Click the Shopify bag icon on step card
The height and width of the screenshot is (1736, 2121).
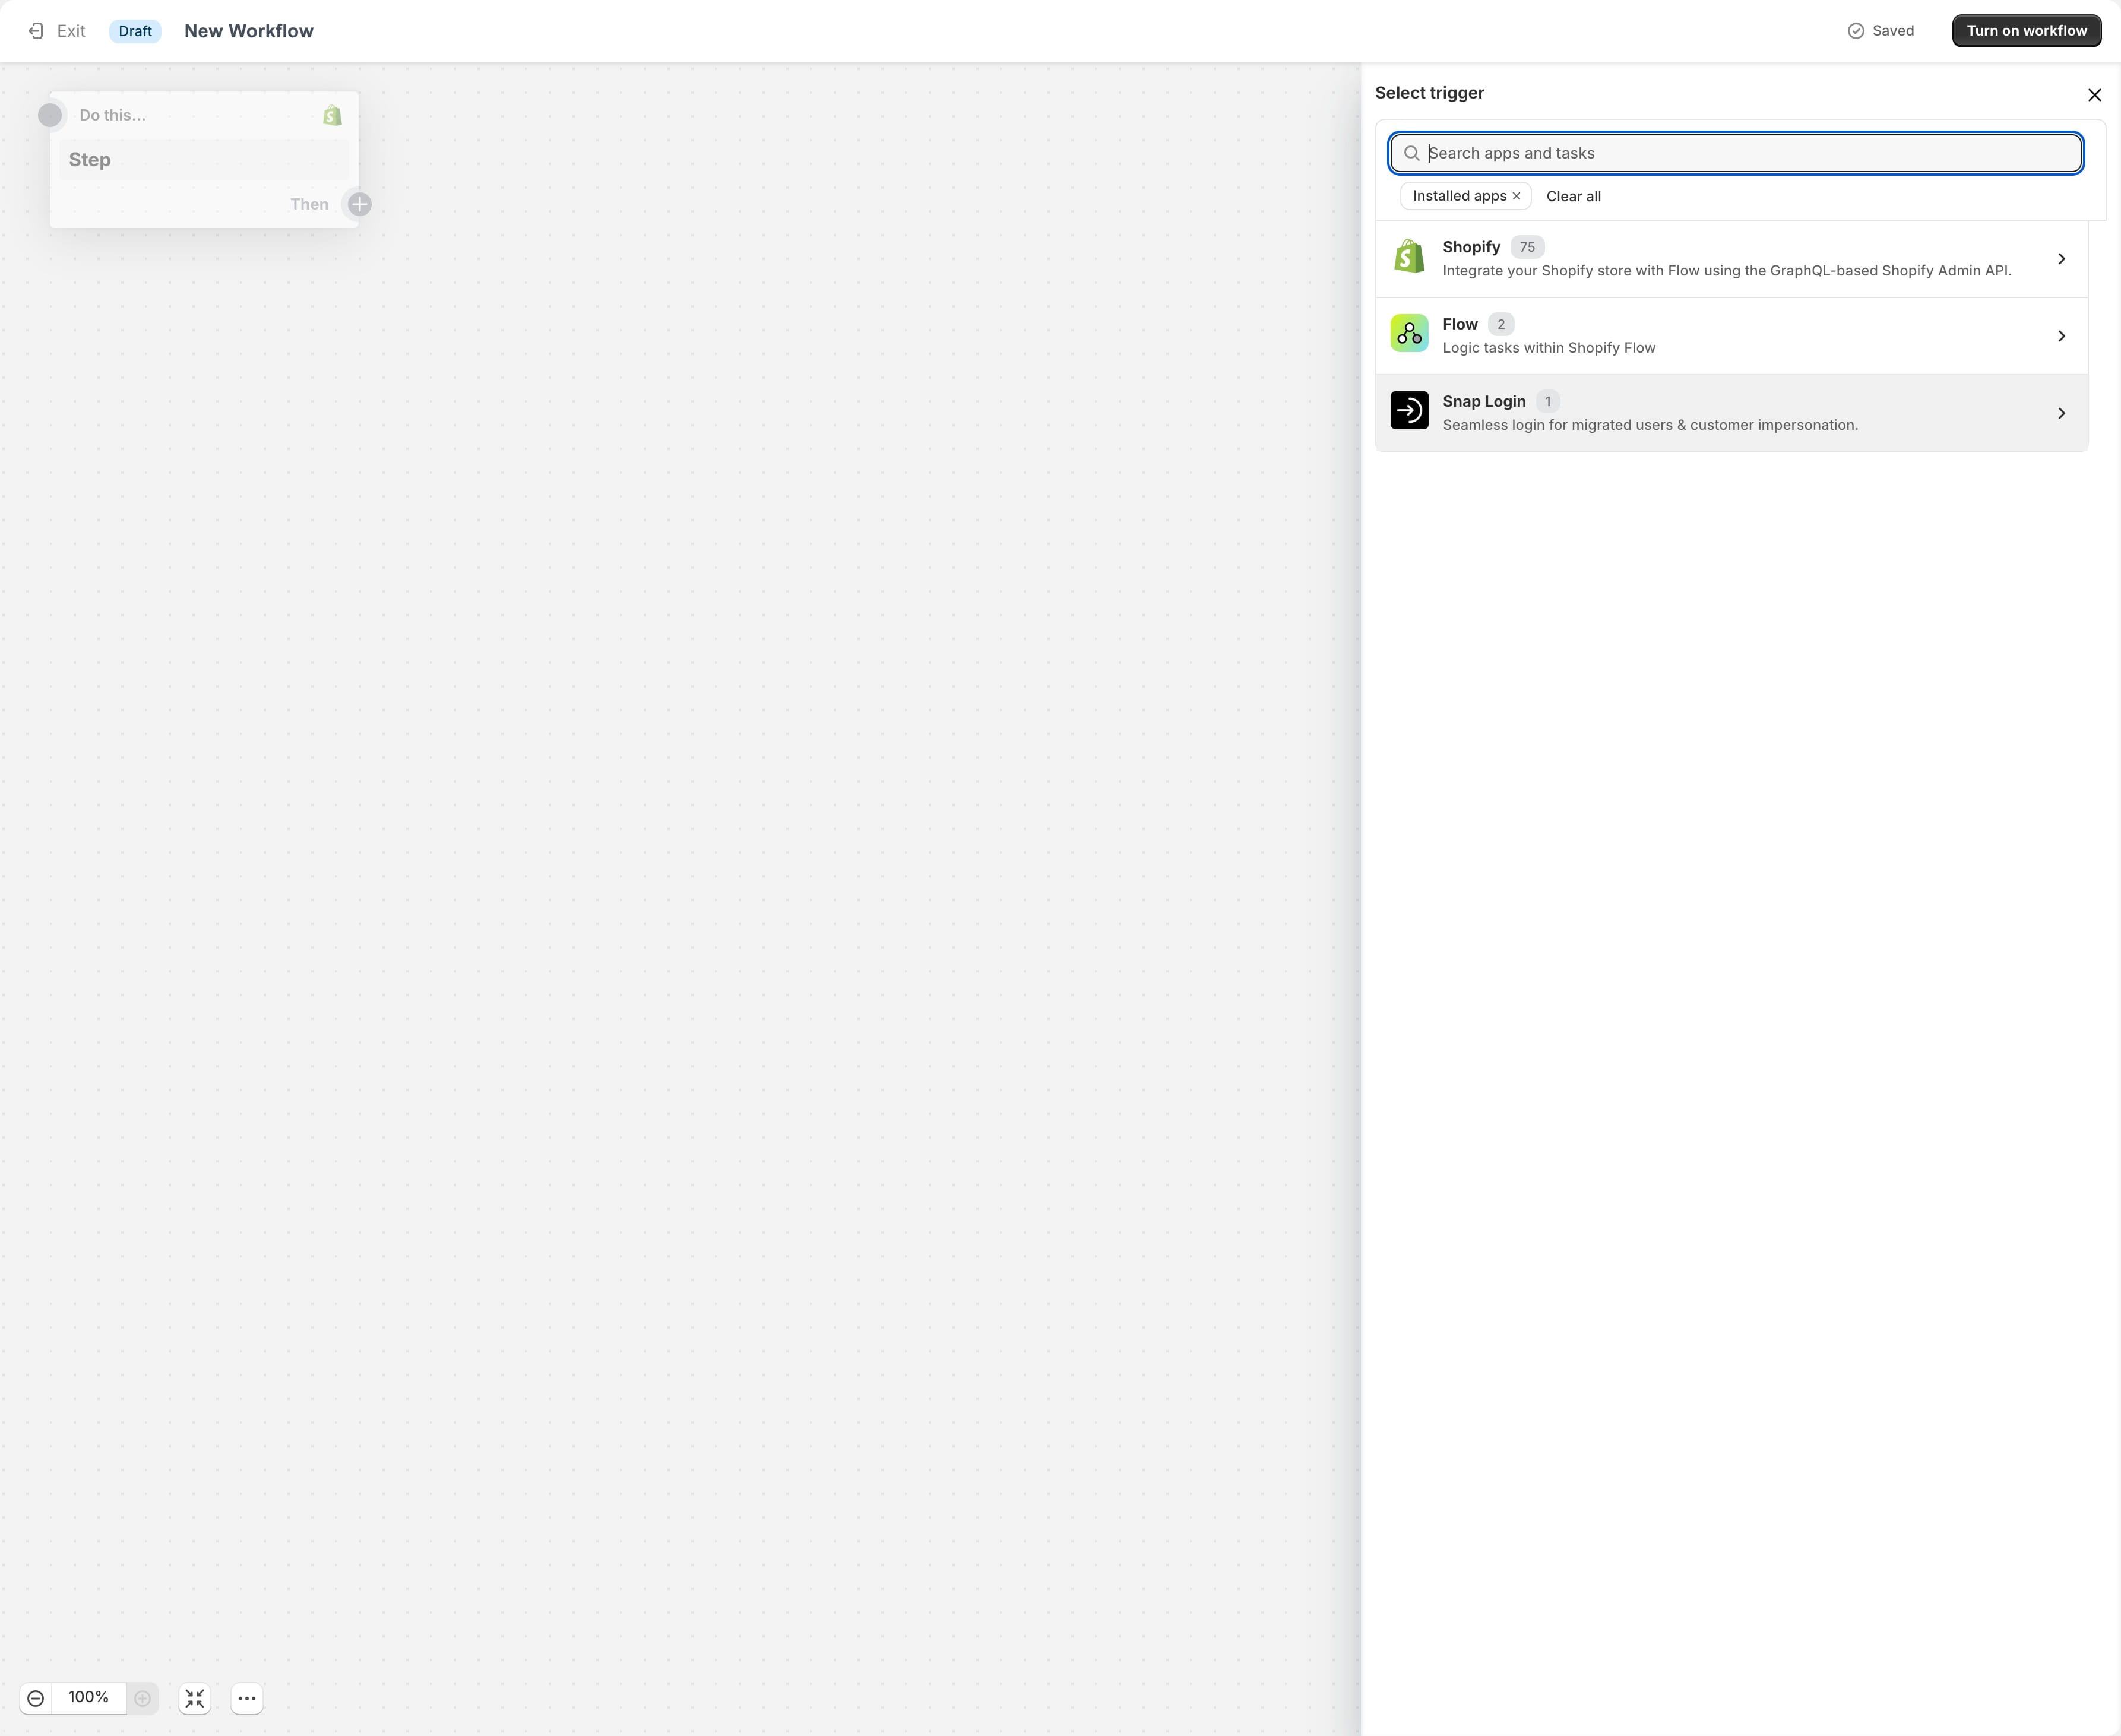[x=332, y=116]
